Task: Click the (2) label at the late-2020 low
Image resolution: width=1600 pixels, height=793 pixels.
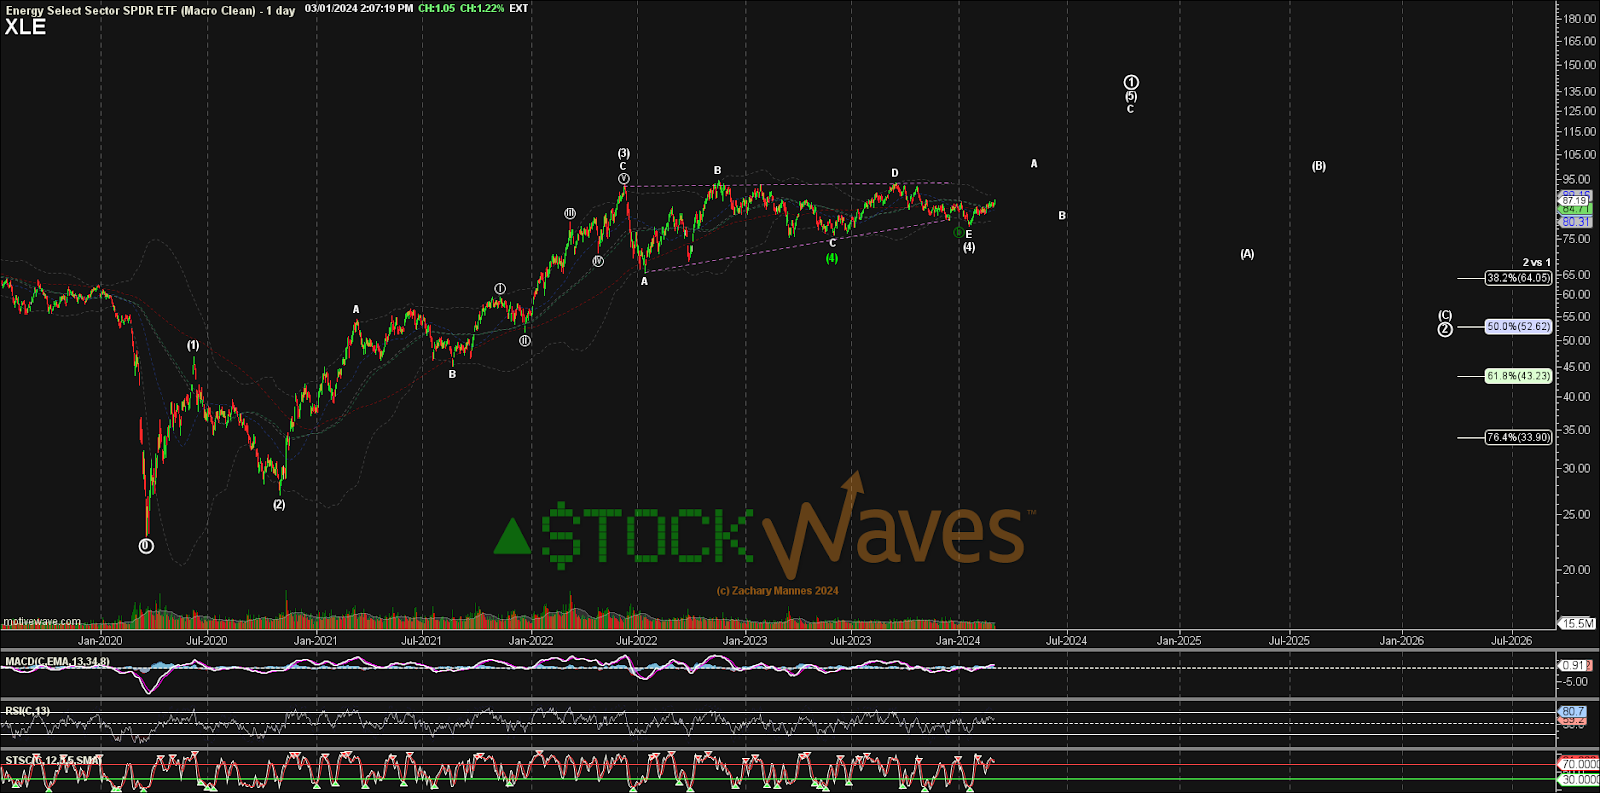Action: 279,504
